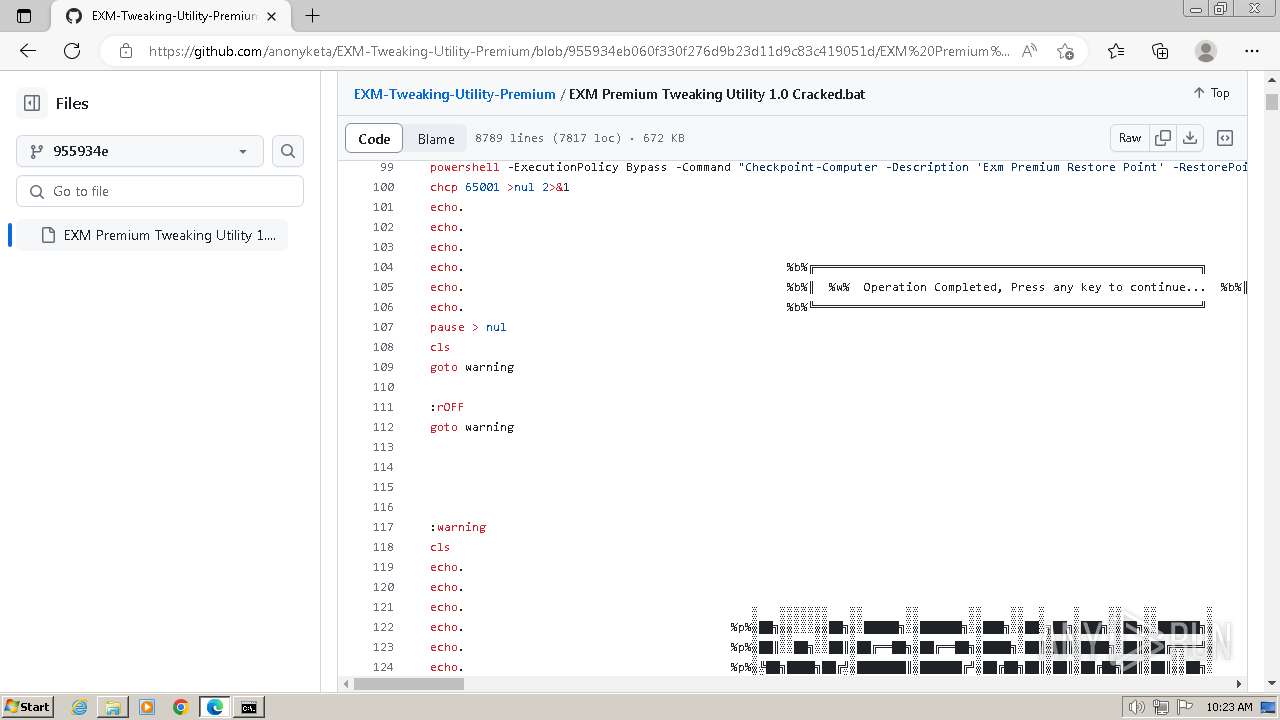Open Action Center flag icon
This screenshot has width=1280, height=720.
tap(1185, 707)
